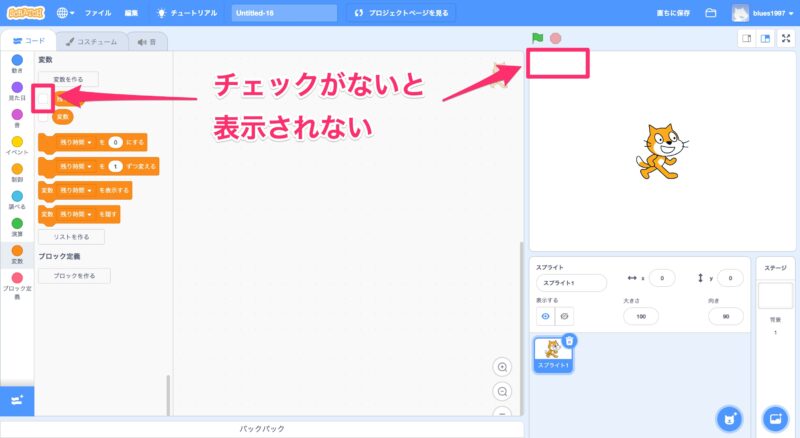
Task: Click the green flag to run
Action: click(538, 38)
